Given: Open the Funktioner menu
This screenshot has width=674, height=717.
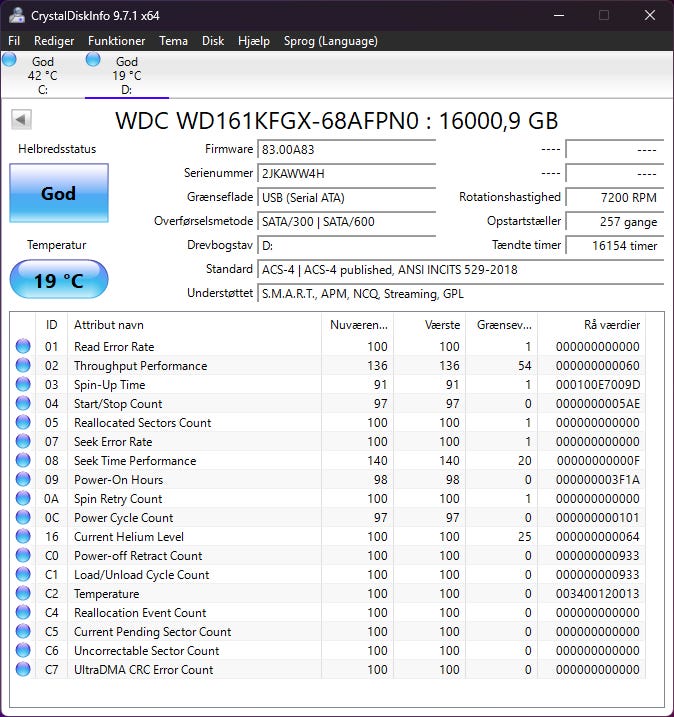Looking at the screenshot, I should point(116,41).
